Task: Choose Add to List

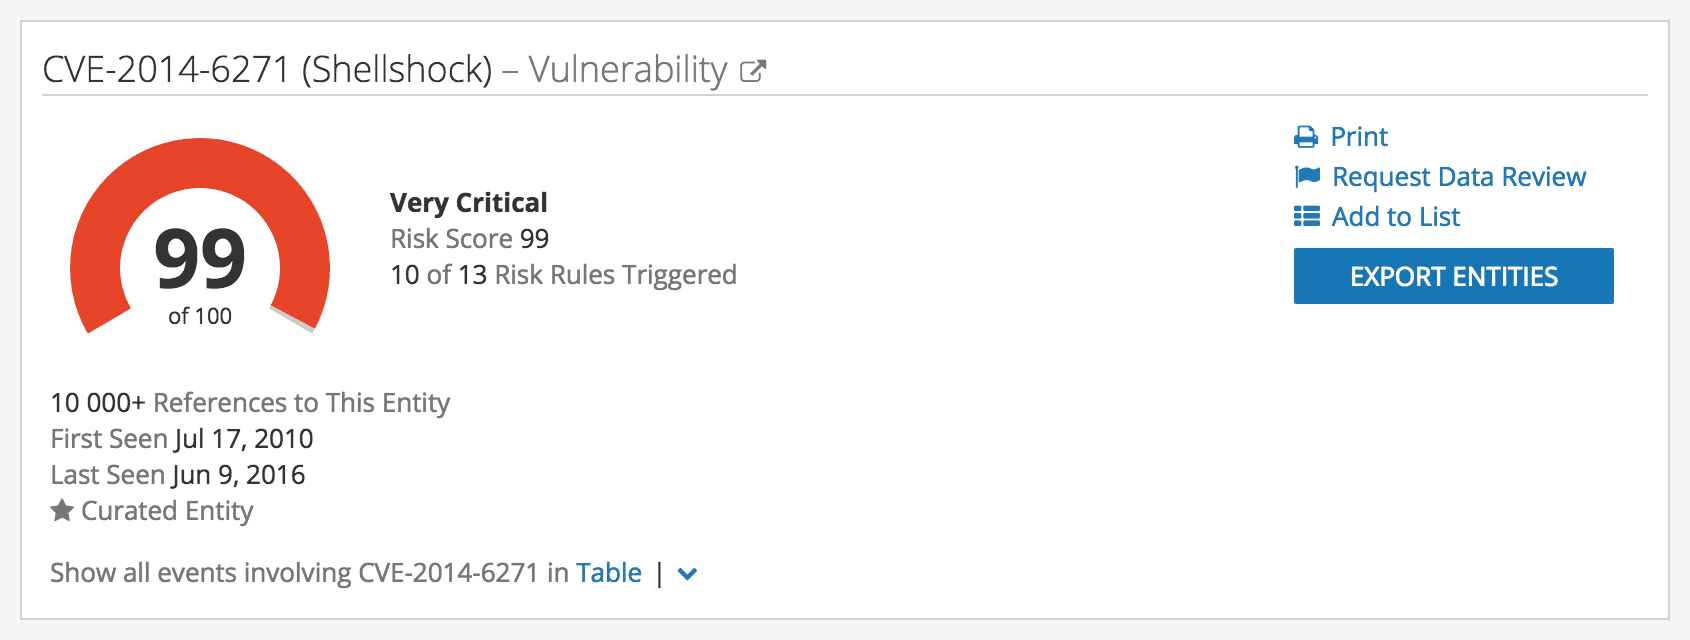Action: pyautogui.click(x=1396, y=217)
